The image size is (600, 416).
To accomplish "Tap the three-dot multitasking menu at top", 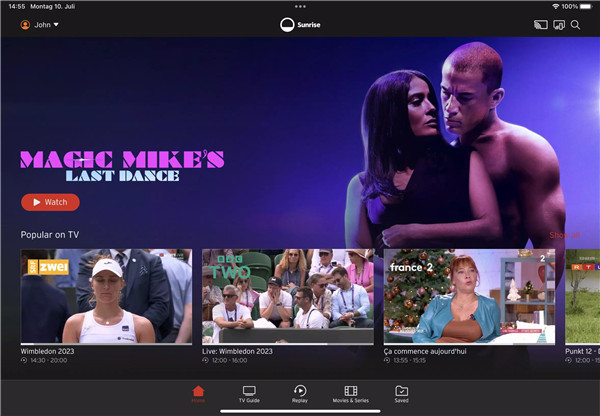I will coord(300,7).
